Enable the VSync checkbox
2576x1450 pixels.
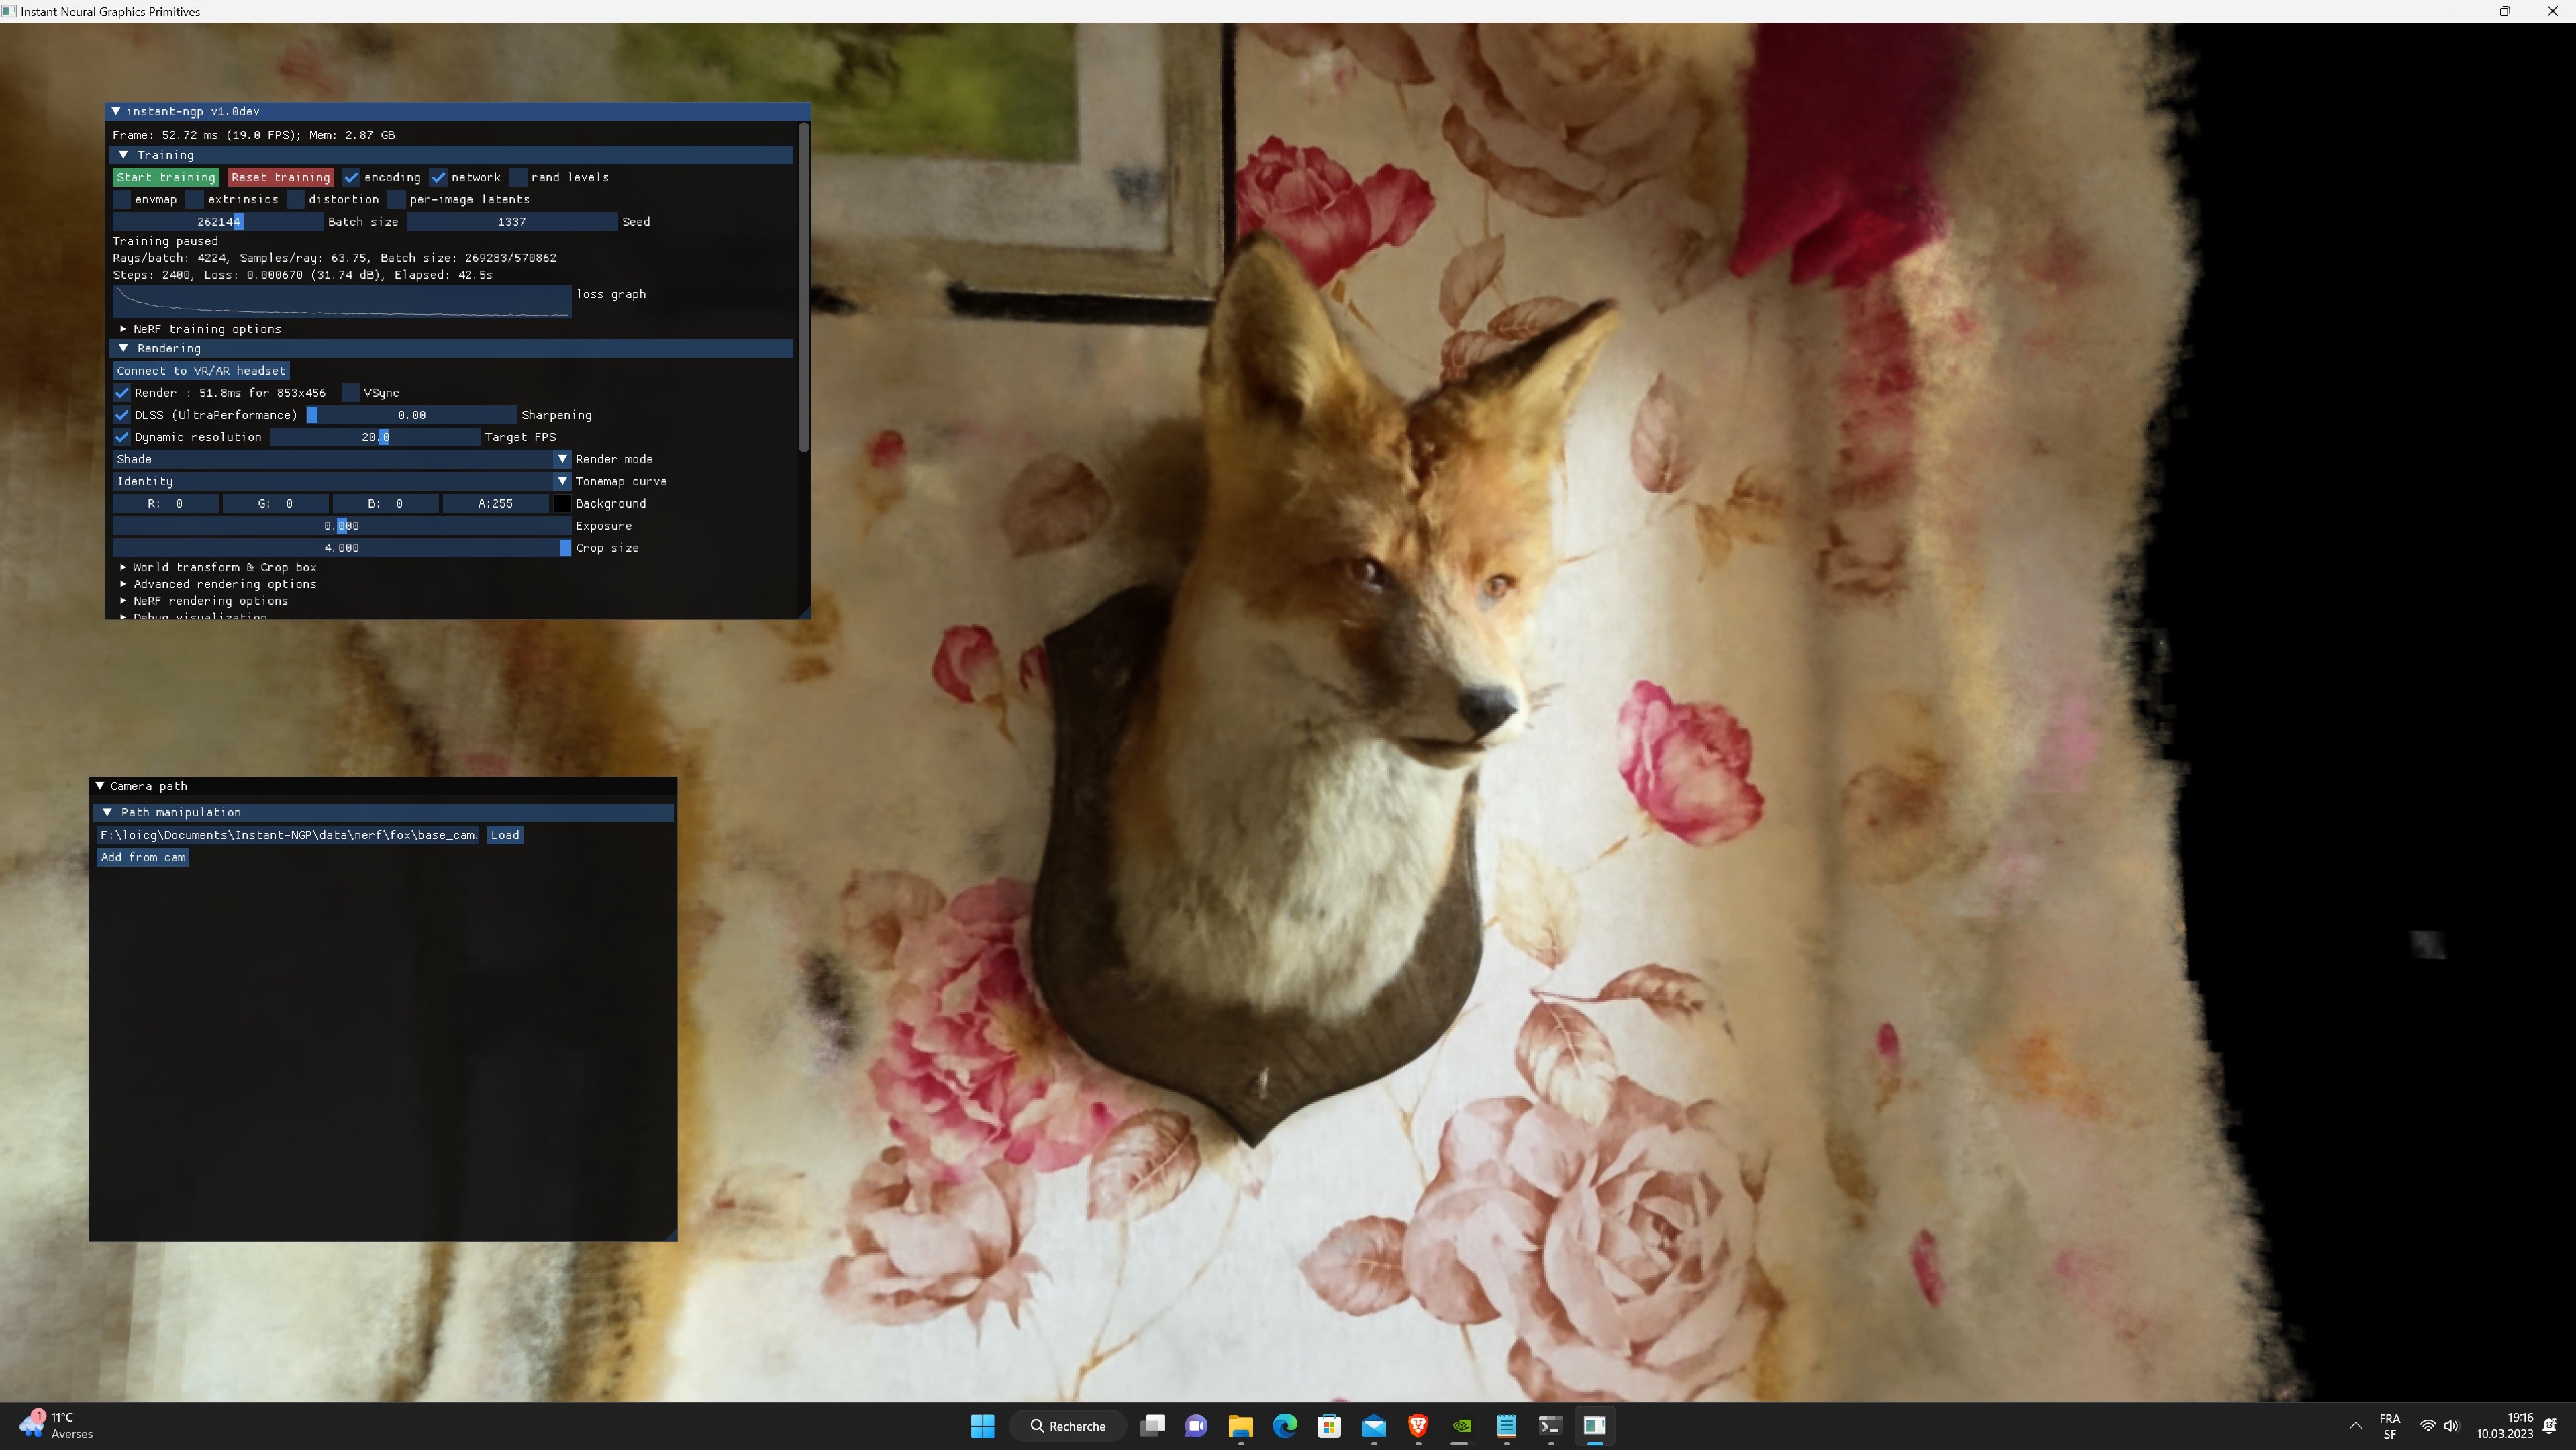[352, 392]
